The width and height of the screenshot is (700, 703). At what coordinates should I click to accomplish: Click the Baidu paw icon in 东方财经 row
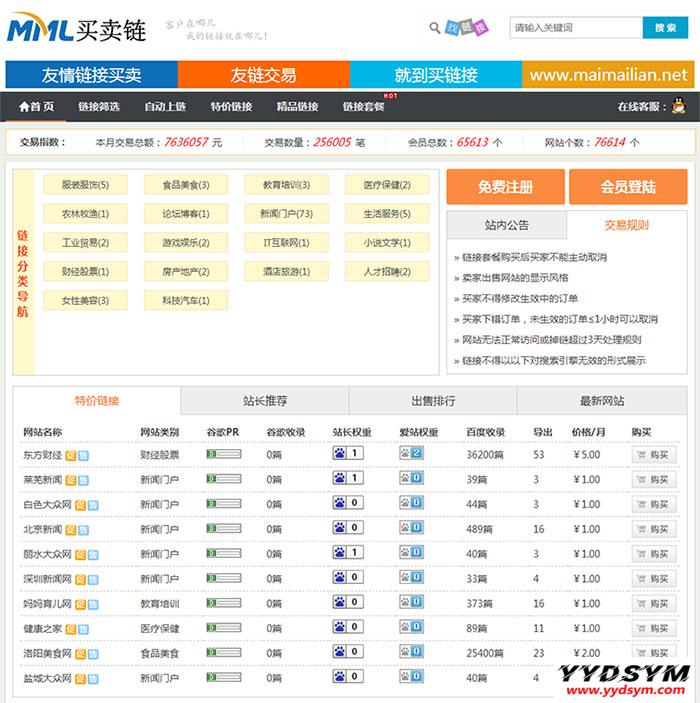point(339,453)
